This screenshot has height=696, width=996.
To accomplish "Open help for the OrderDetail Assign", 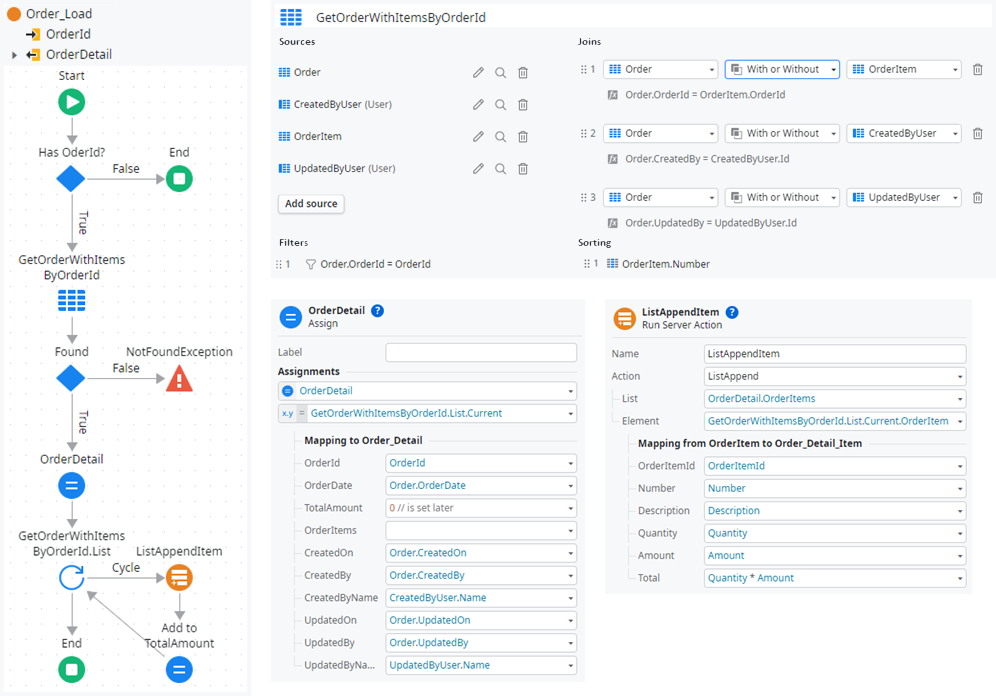I will 377,311.
